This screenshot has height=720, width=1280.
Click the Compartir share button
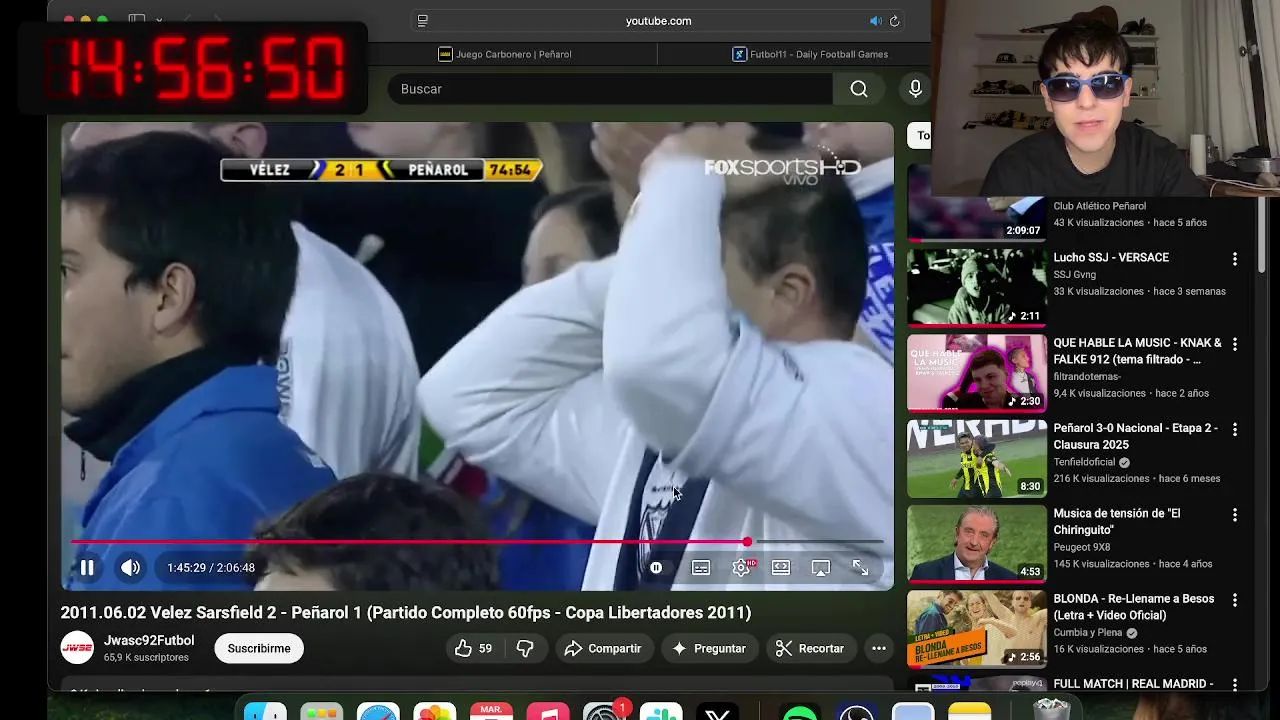tap(603, 648)
